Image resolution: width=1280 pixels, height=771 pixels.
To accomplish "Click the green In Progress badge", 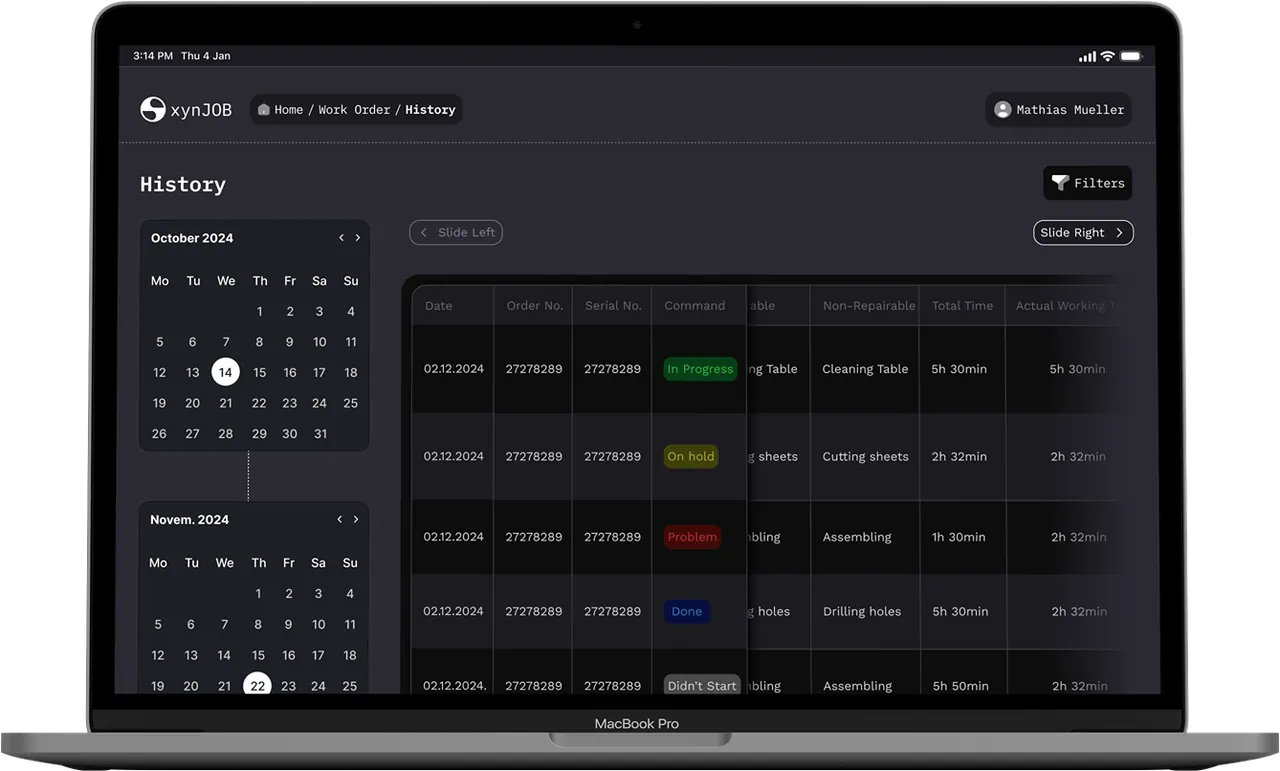I will (700, 368).
